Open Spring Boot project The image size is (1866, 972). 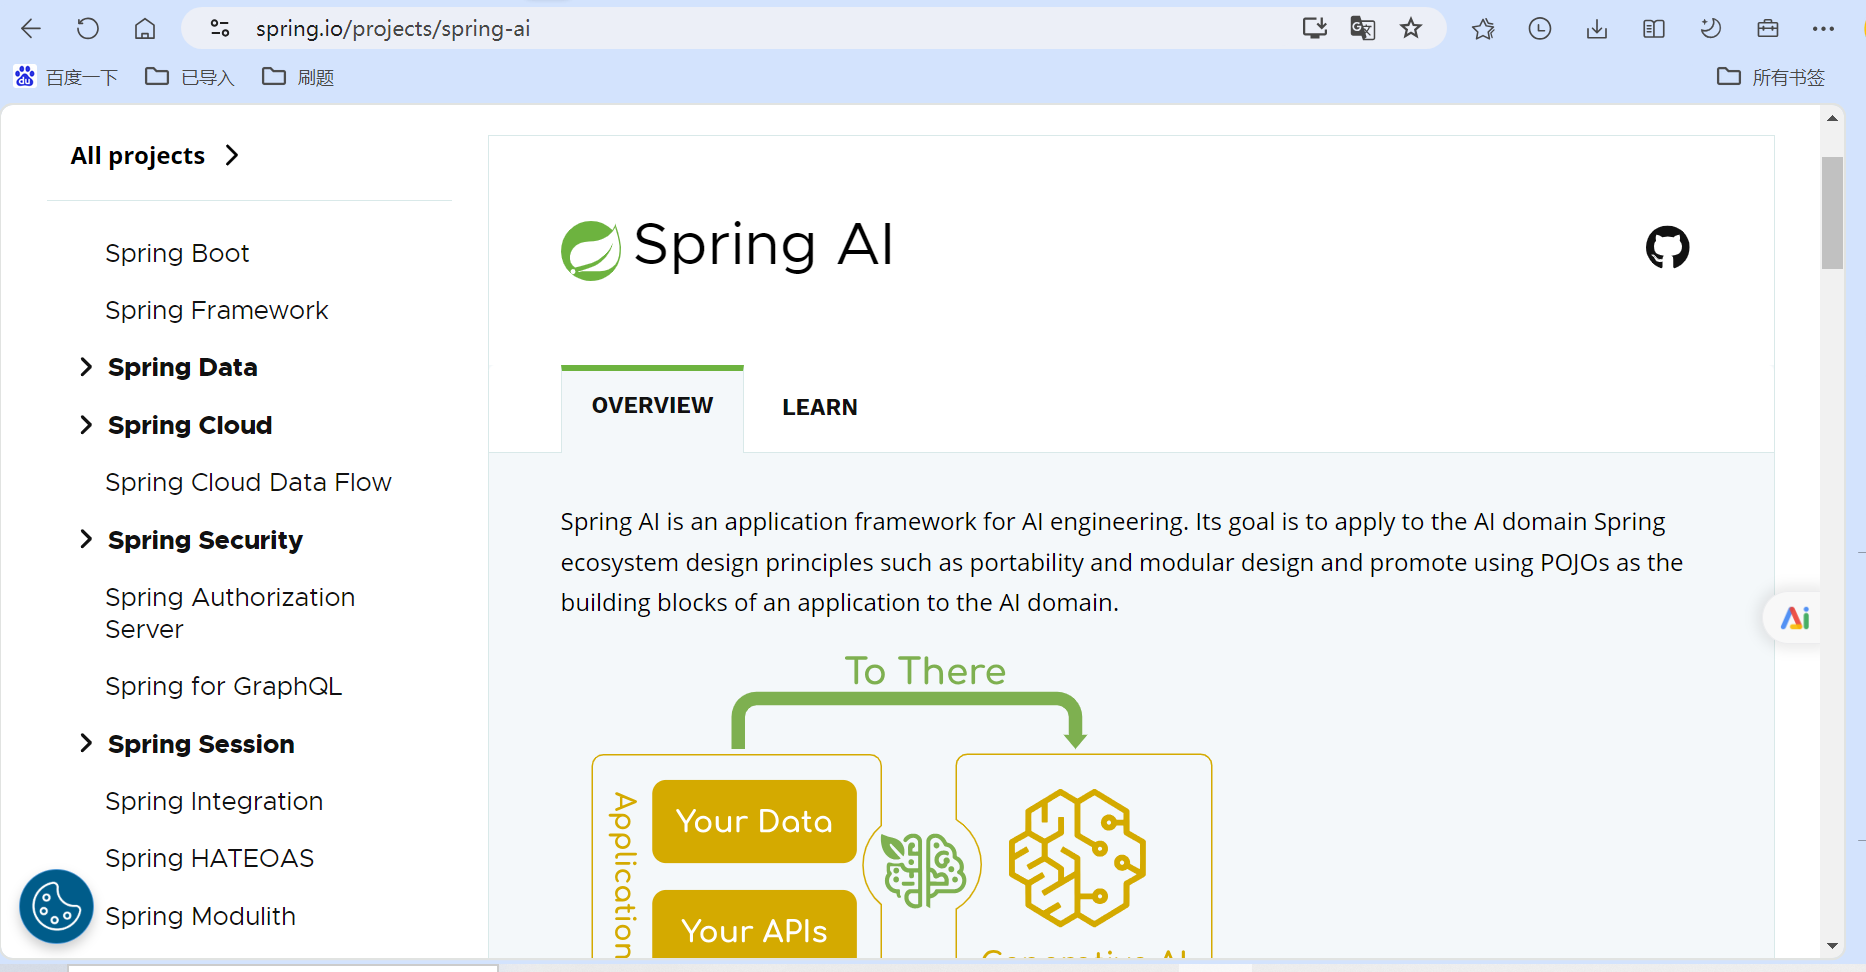point(177,253)
